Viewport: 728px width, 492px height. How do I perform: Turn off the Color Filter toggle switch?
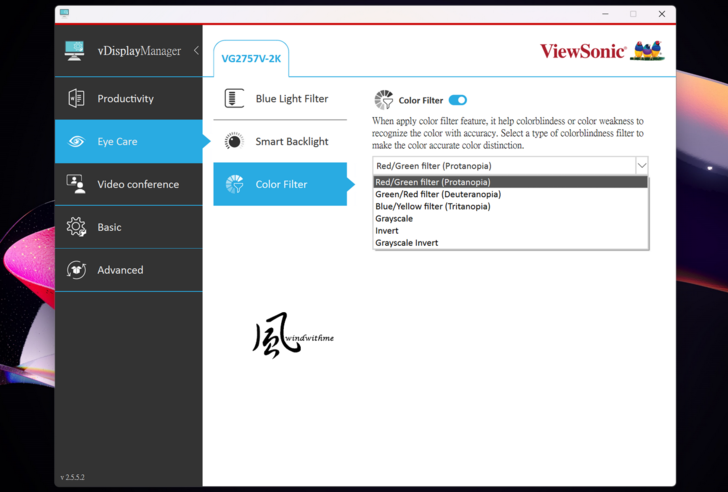[x=458, y=100]
